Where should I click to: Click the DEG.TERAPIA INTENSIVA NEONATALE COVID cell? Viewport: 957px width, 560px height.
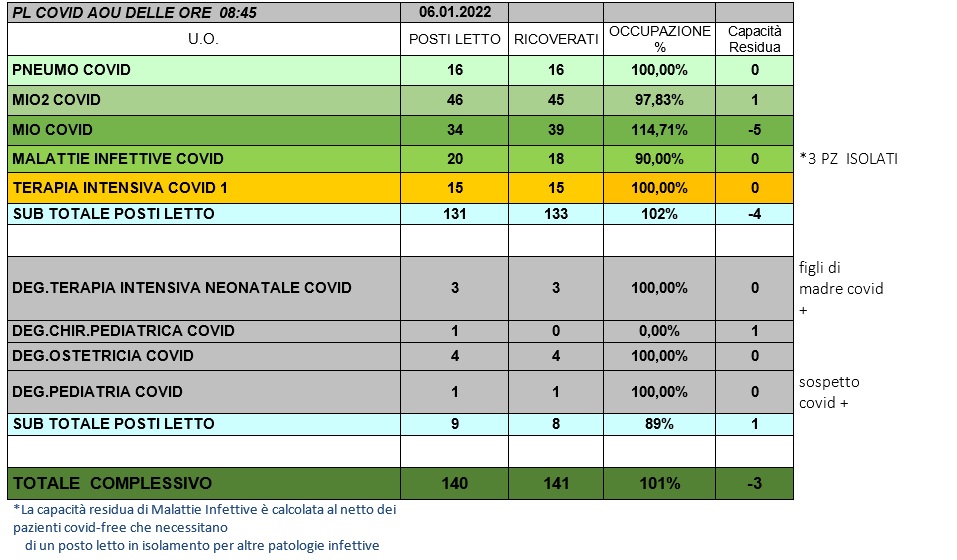181,288
